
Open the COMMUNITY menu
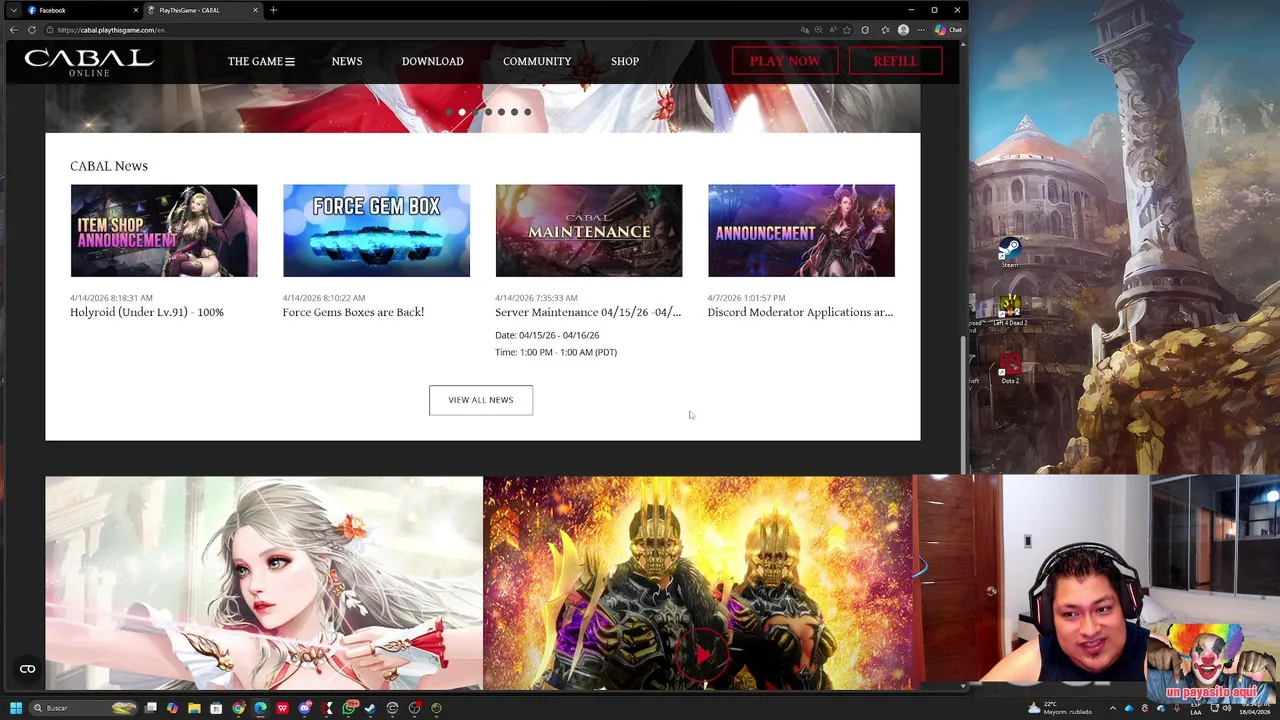(x=537, y=62)
